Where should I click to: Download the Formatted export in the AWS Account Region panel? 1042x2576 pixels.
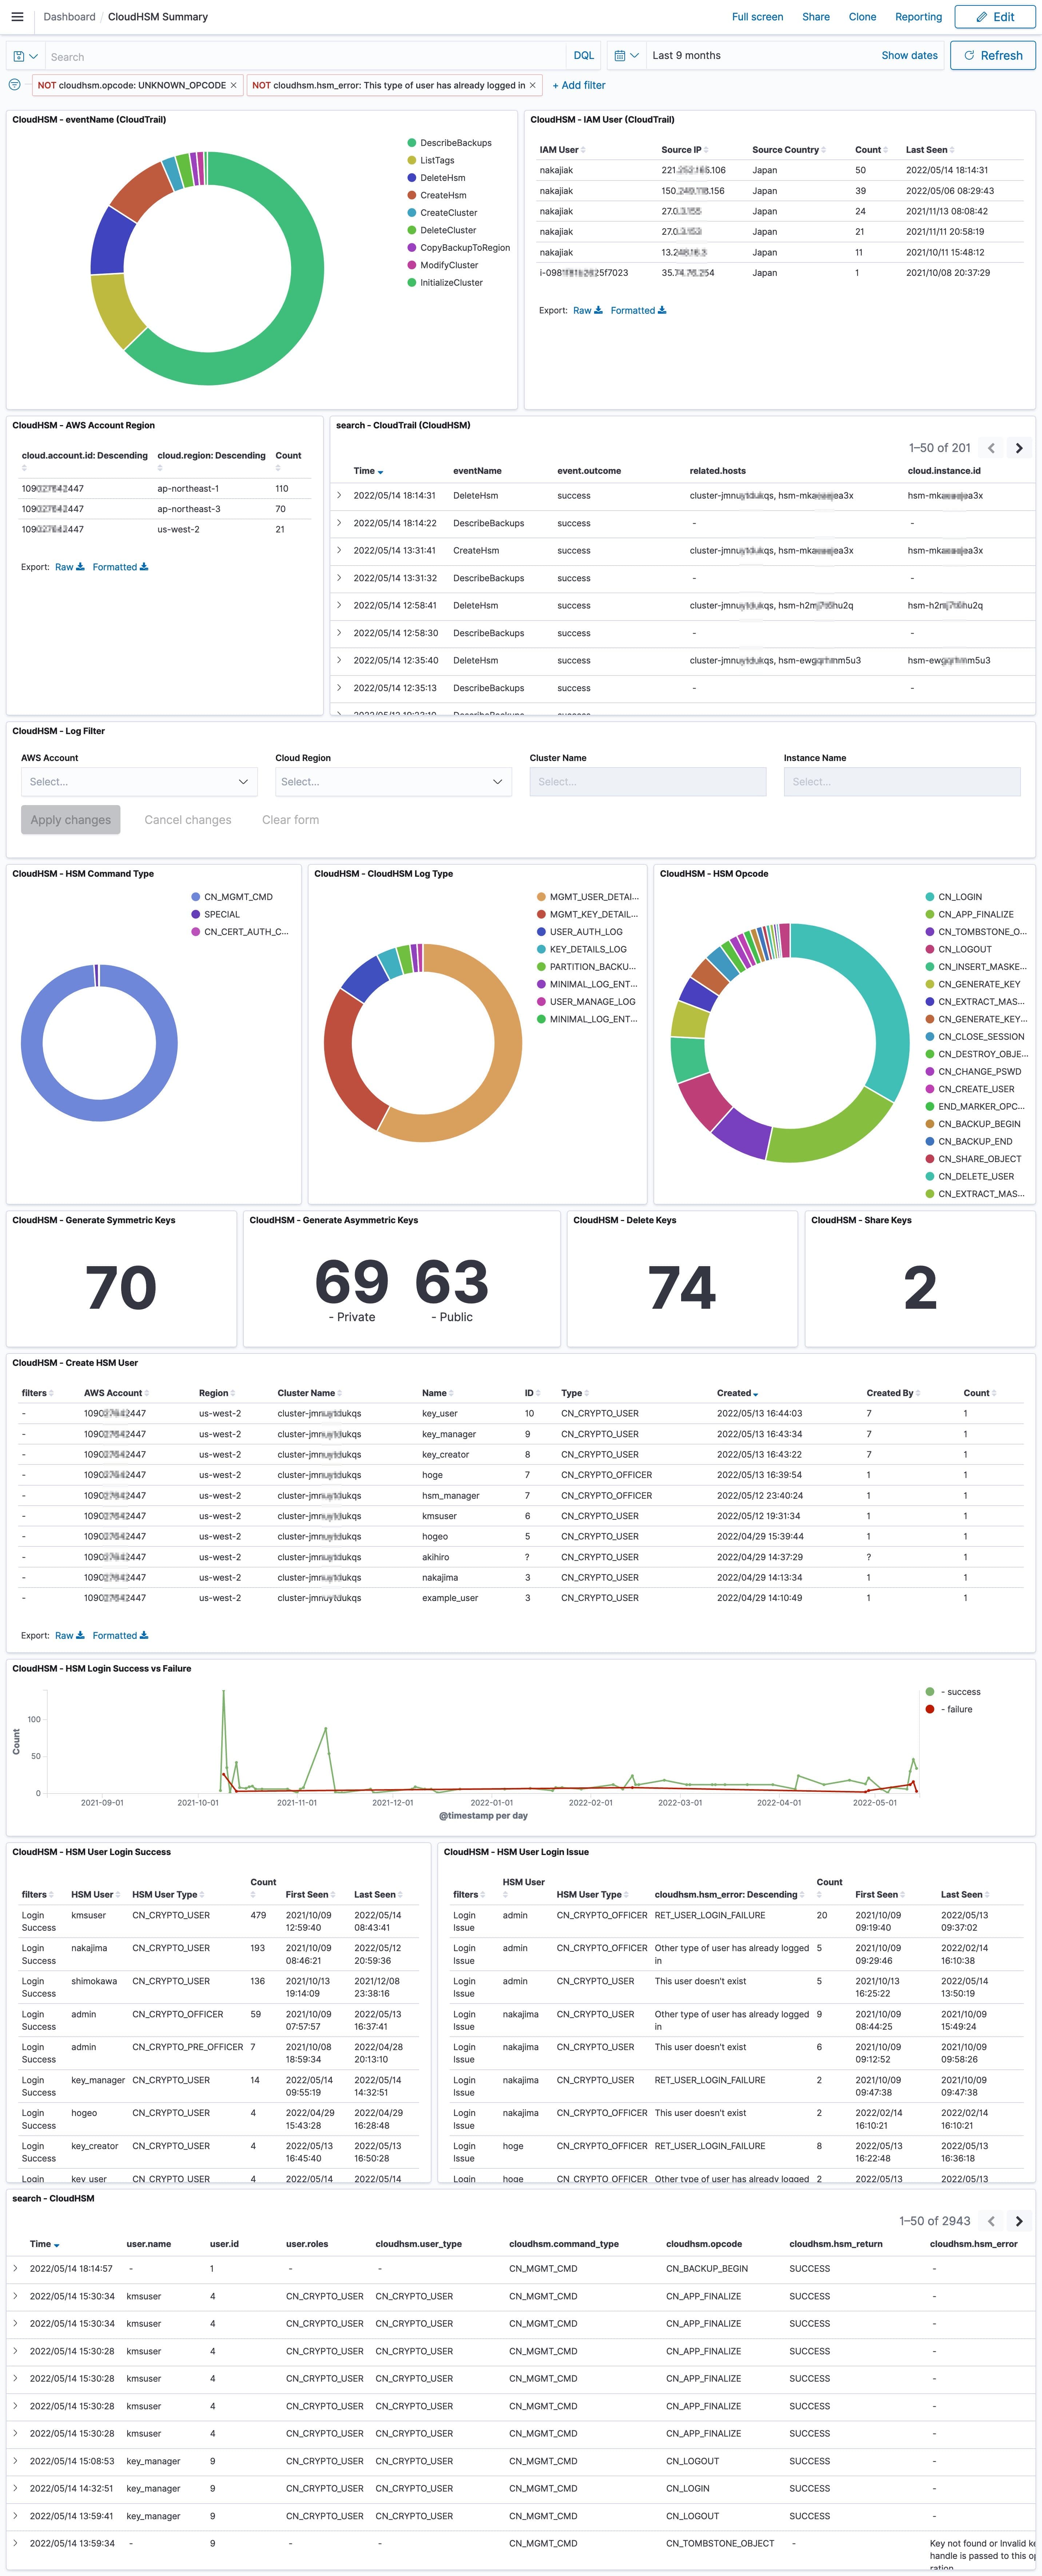[x=120, y=567]
